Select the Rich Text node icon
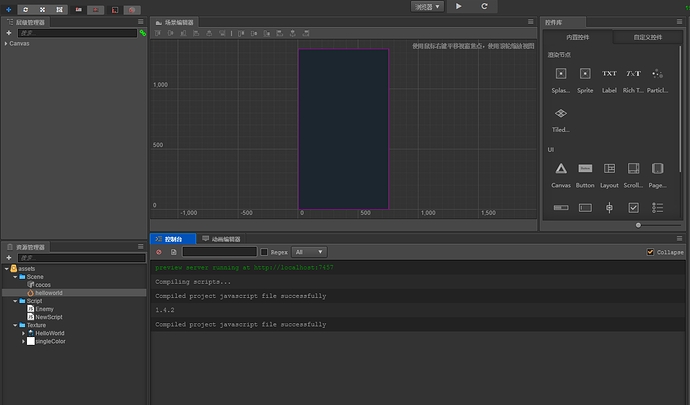 (633, 74)
